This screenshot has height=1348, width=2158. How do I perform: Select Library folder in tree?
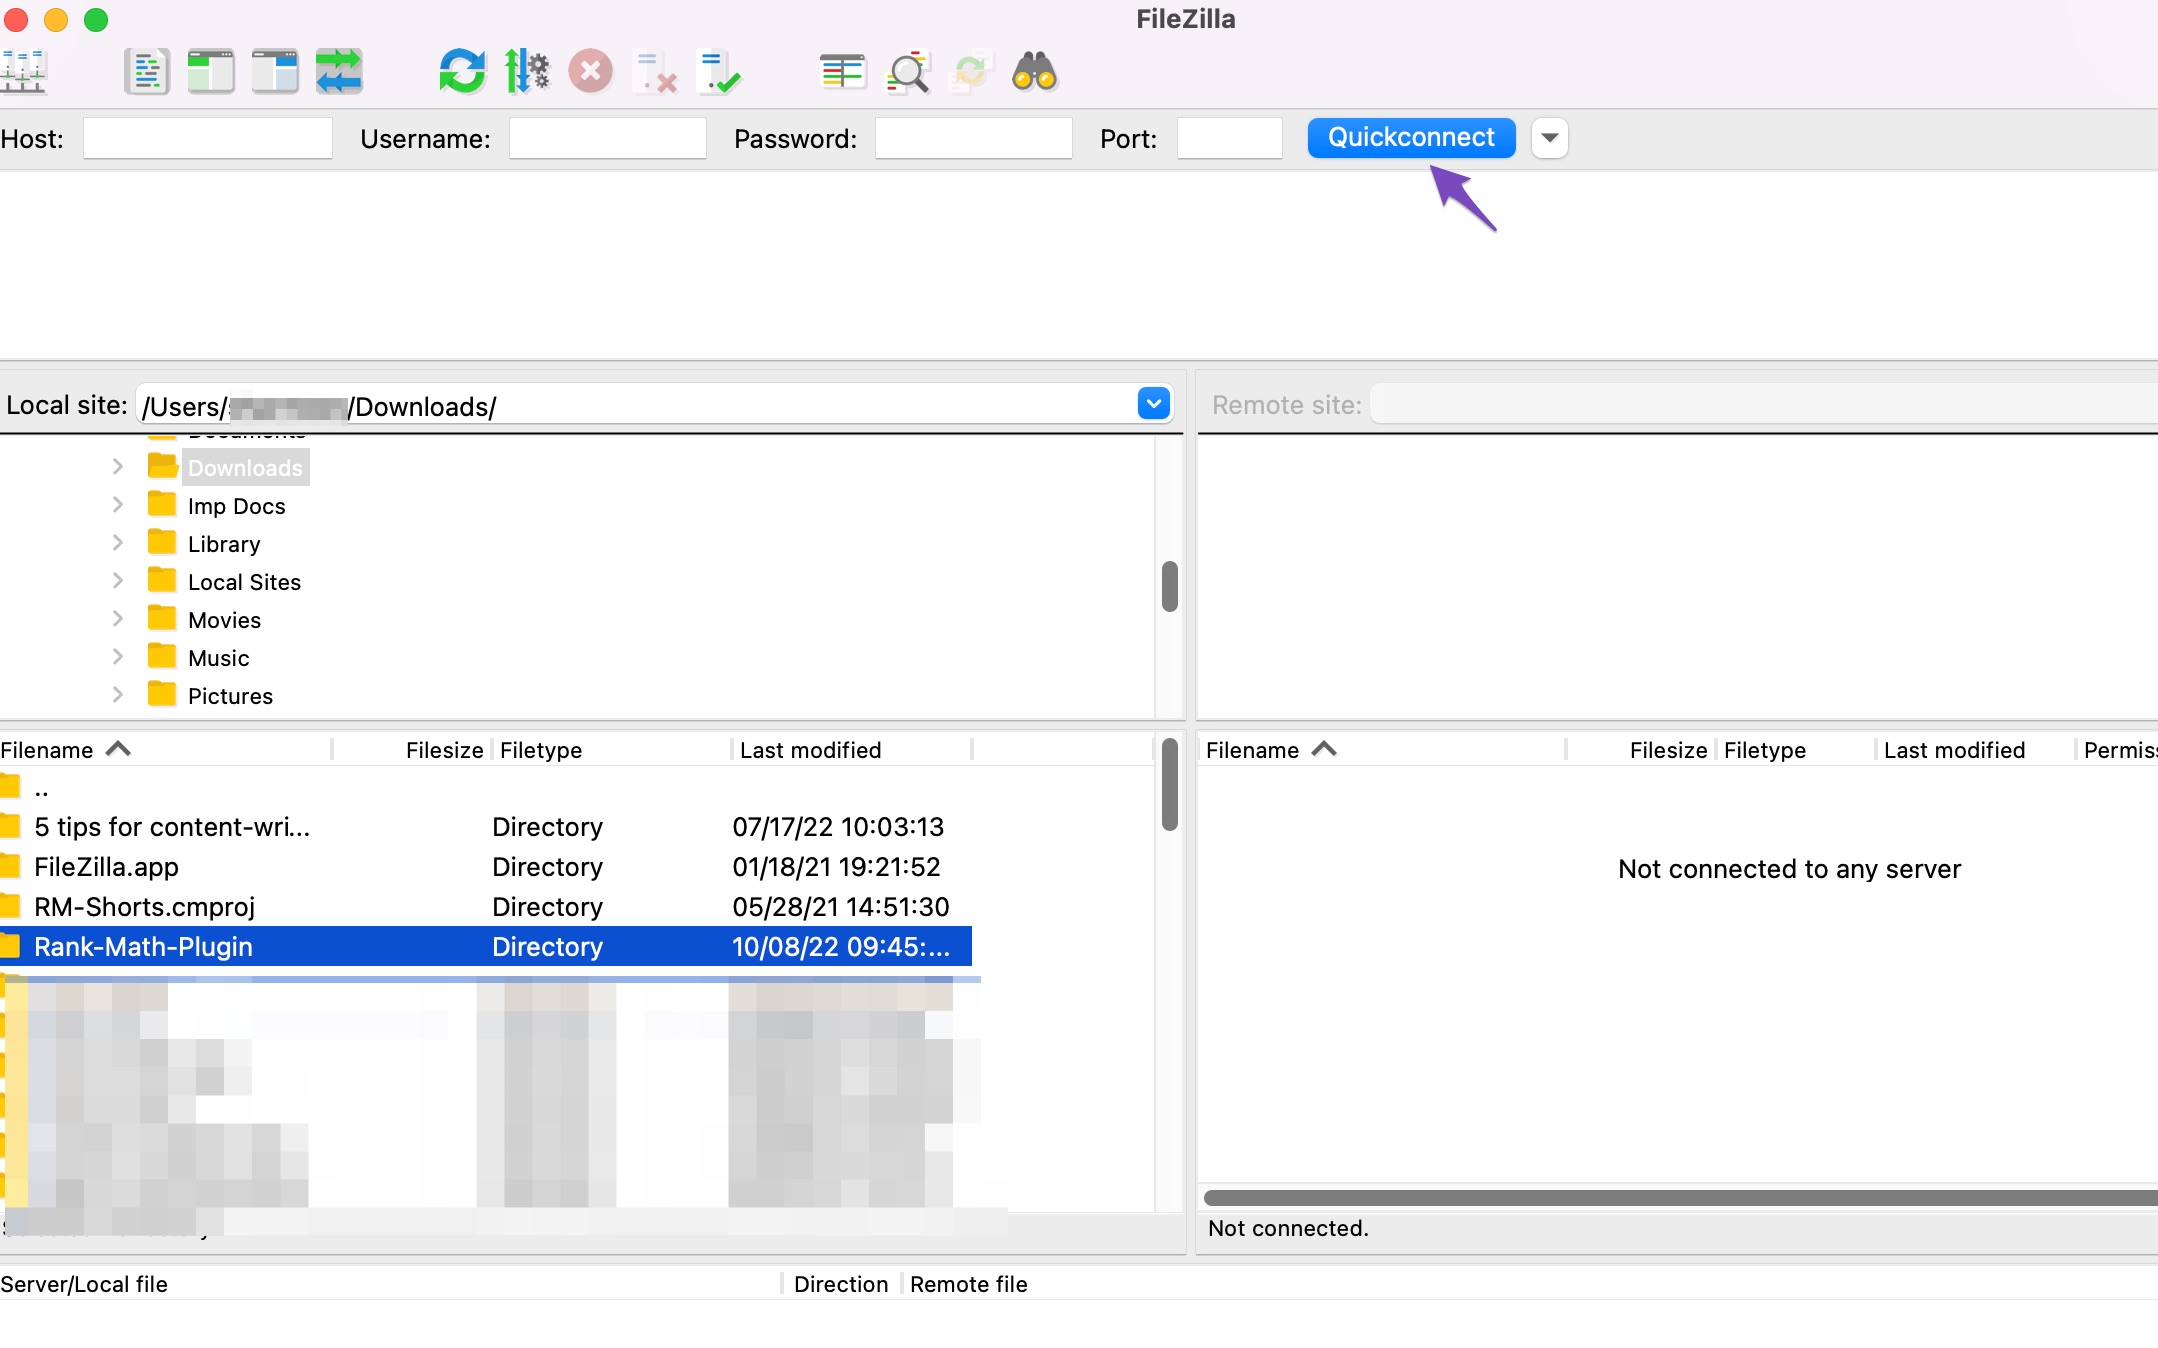coord(224,544)
